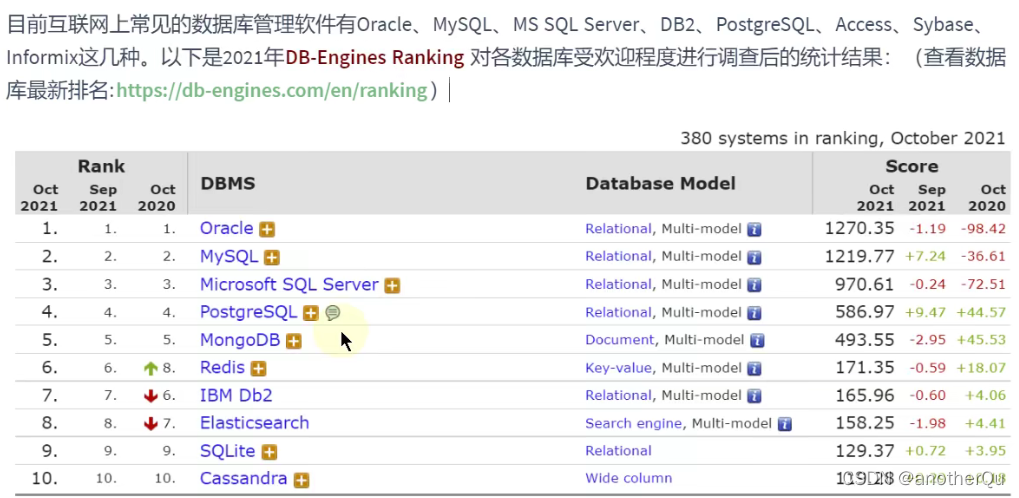Click the info icon in Microsoft SQL Server's row
Viewport: 1019px width, 498px height.
(x=754, y=285)
